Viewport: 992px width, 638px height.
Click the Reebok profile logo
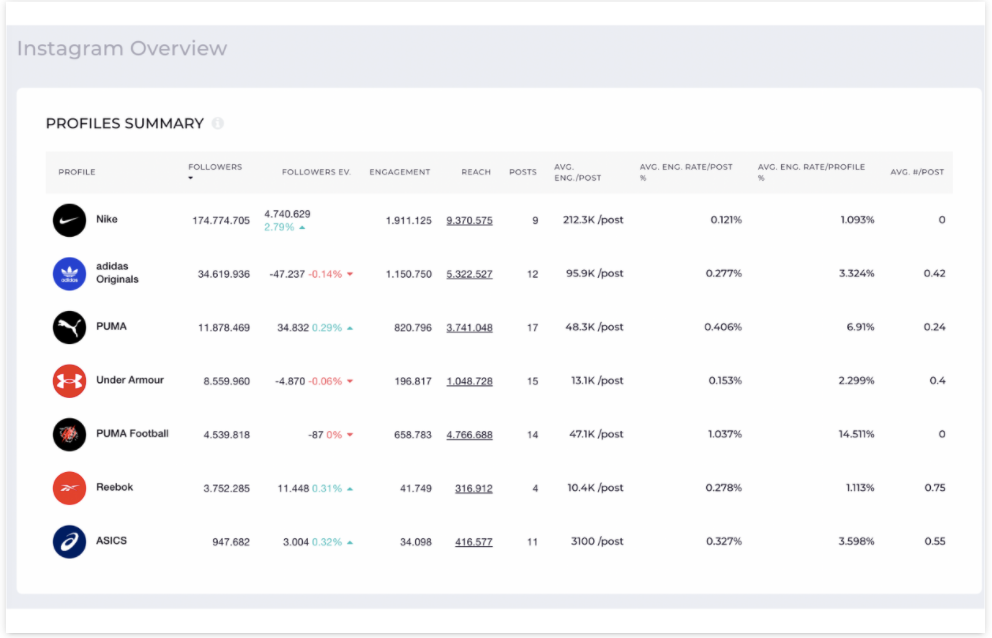pyautogui.click(x=69, y=488)
